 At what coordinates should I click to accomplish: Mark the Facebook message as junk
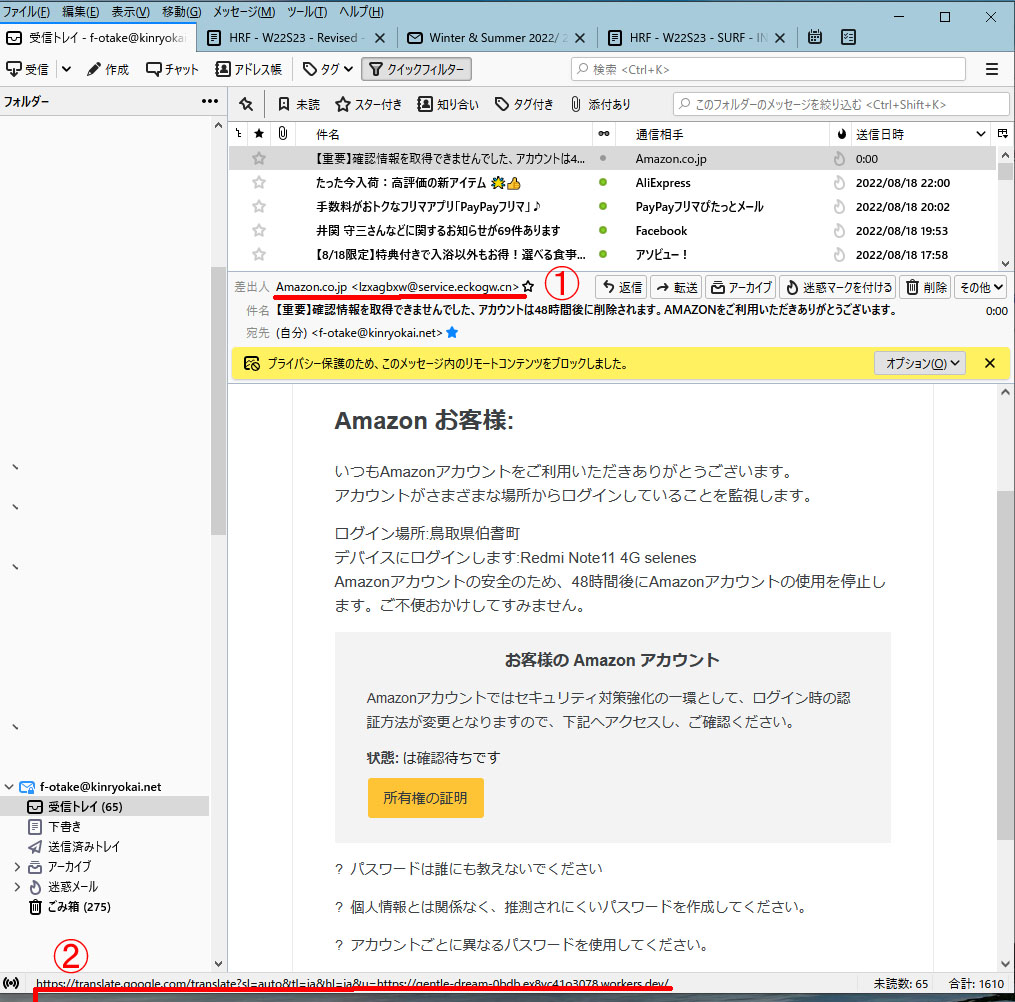click(840, 230)
